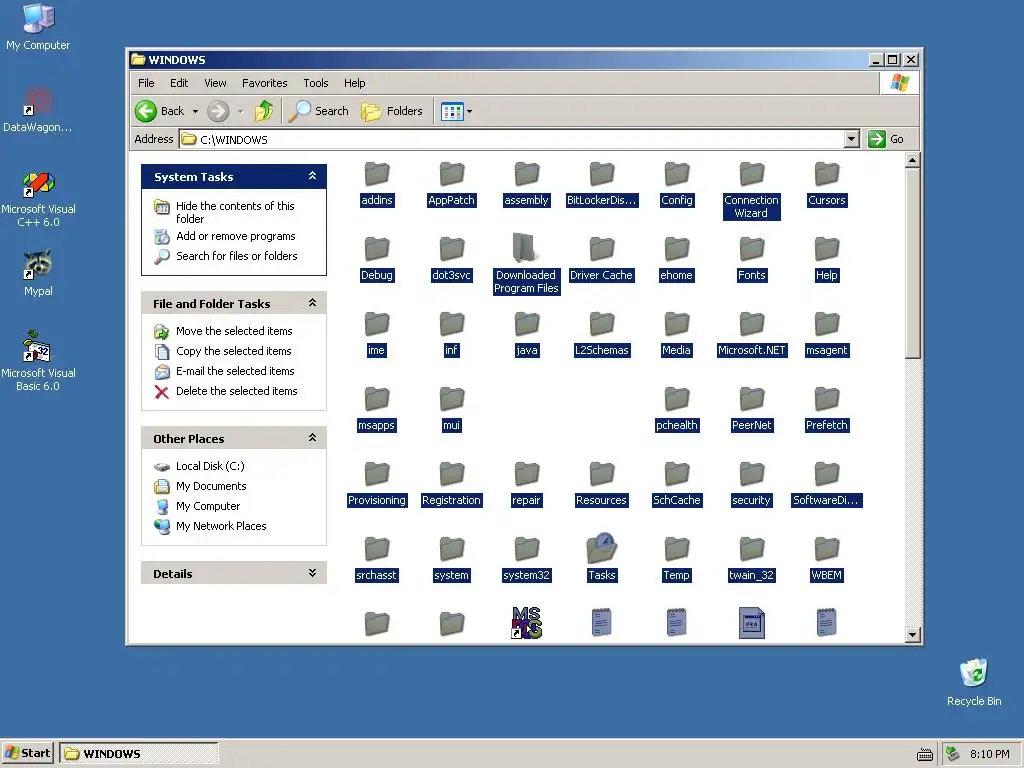
Task: Expand the Details panel
Action: point(312,573)
